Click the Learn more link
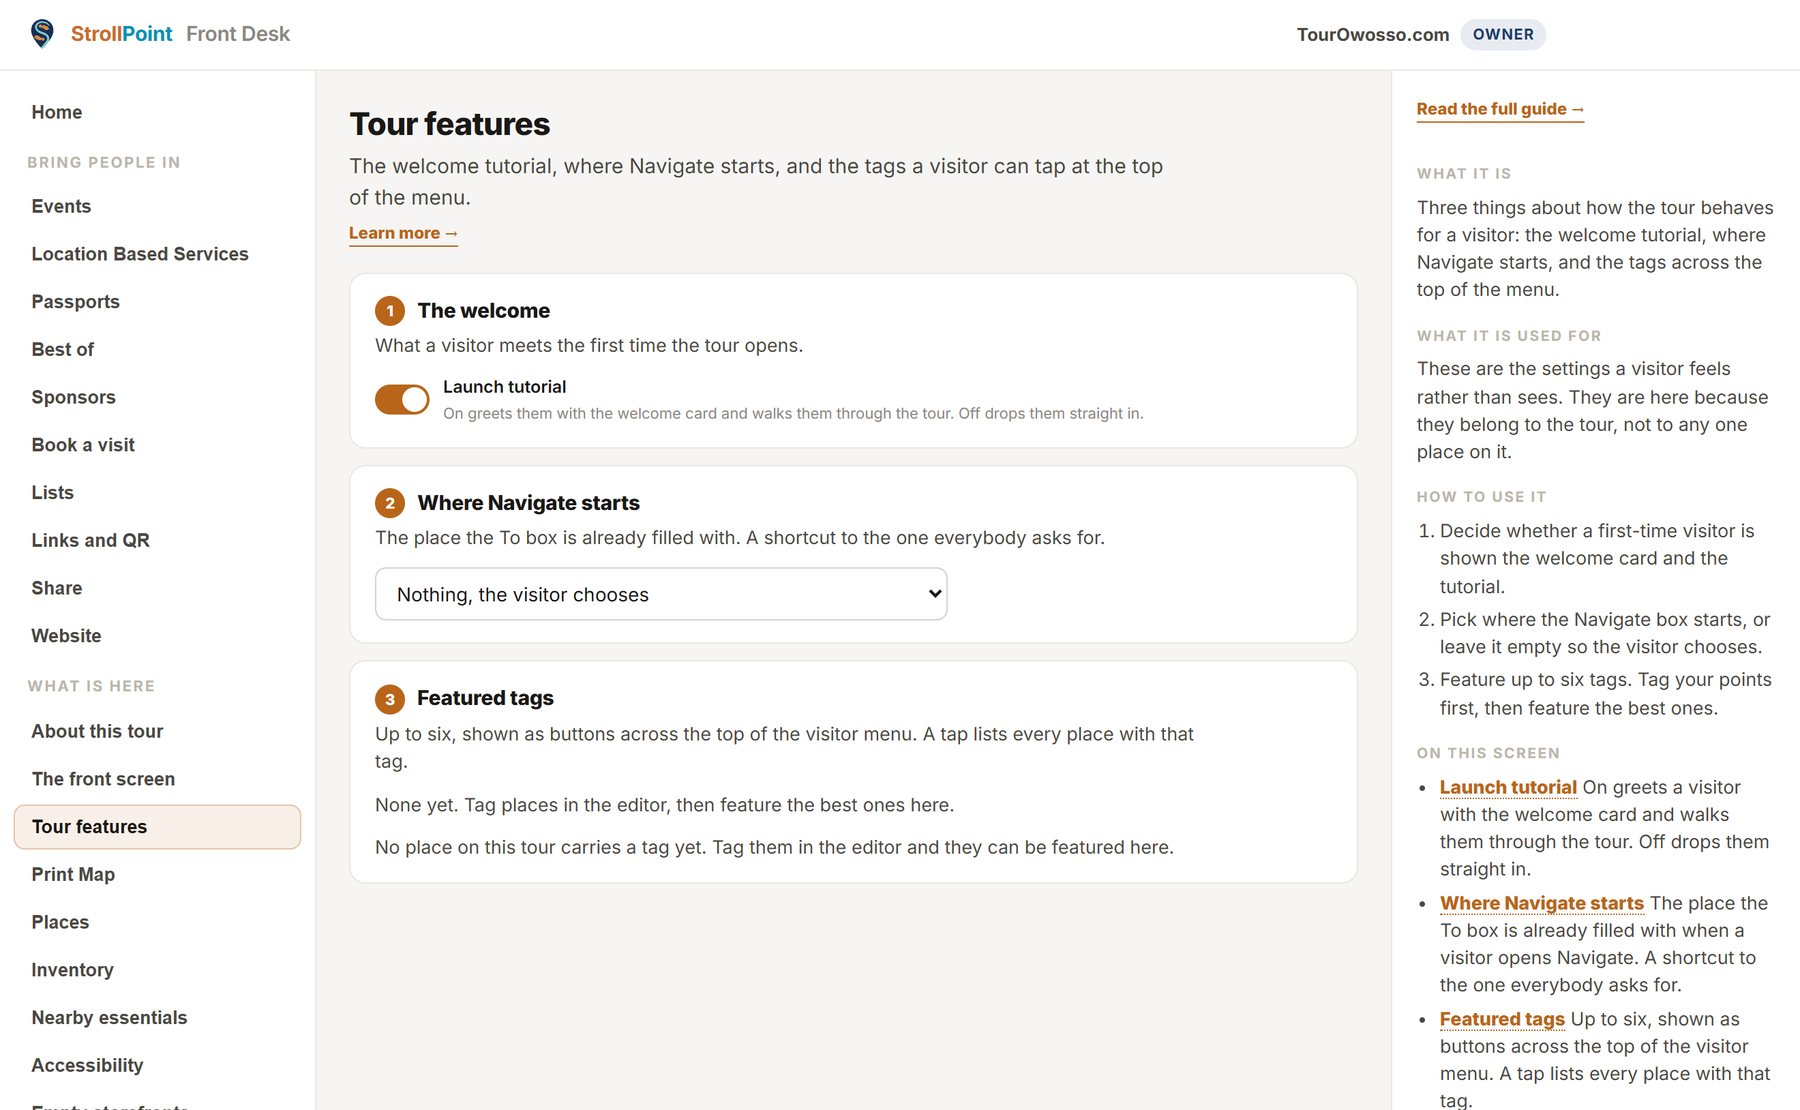The width and height of the screenshot is (1800, 1110). click(x=403, y=233)
